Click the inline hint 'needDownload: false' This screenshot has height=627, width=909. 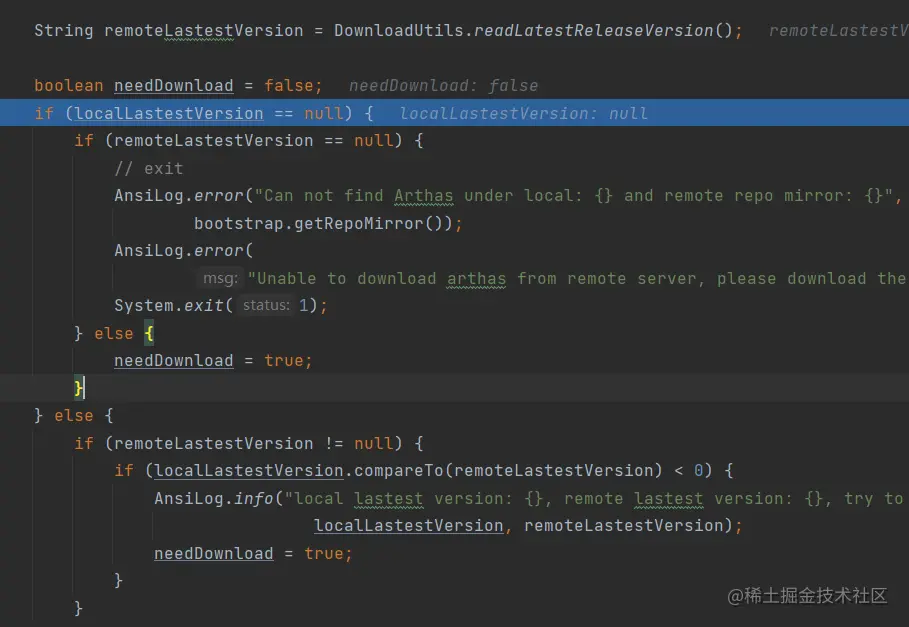(x=443, y=86)
